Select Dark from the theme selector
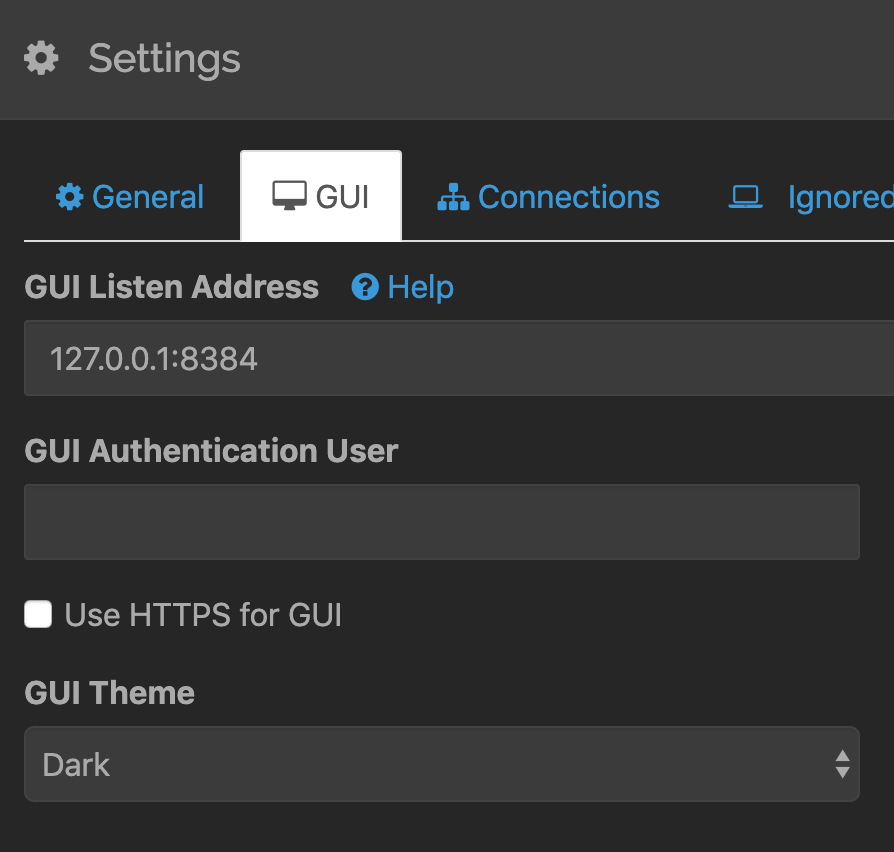This screenshot has height=852, width=894. coord(442,763)
